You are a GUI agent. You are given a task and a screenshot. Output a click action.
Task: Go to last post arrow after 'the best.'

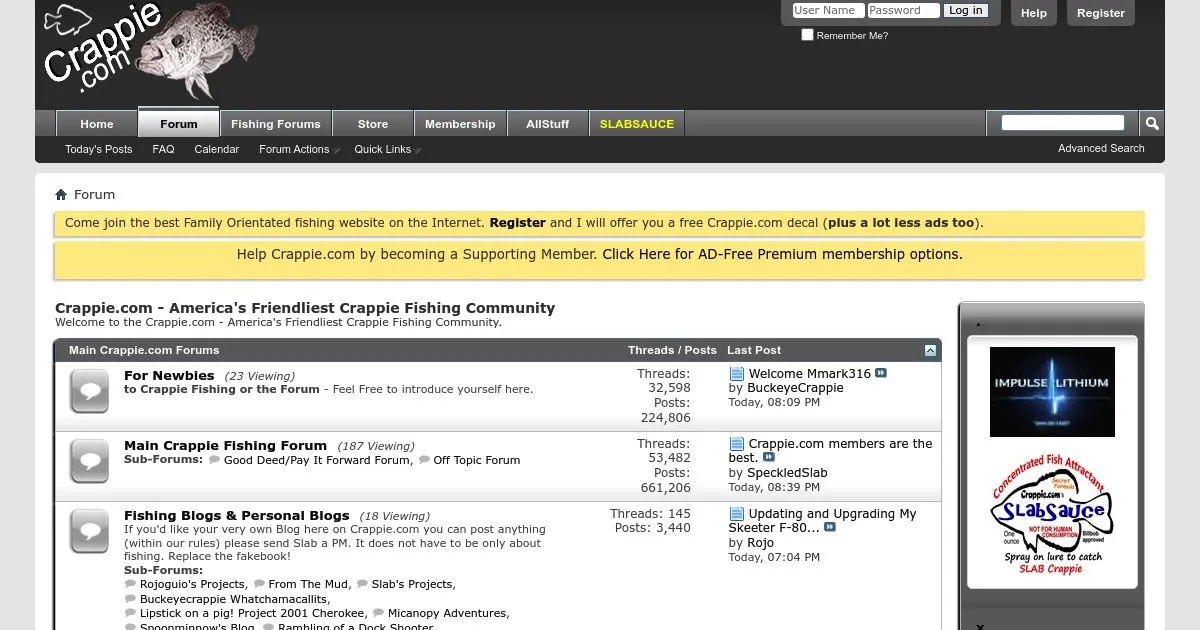769,458
